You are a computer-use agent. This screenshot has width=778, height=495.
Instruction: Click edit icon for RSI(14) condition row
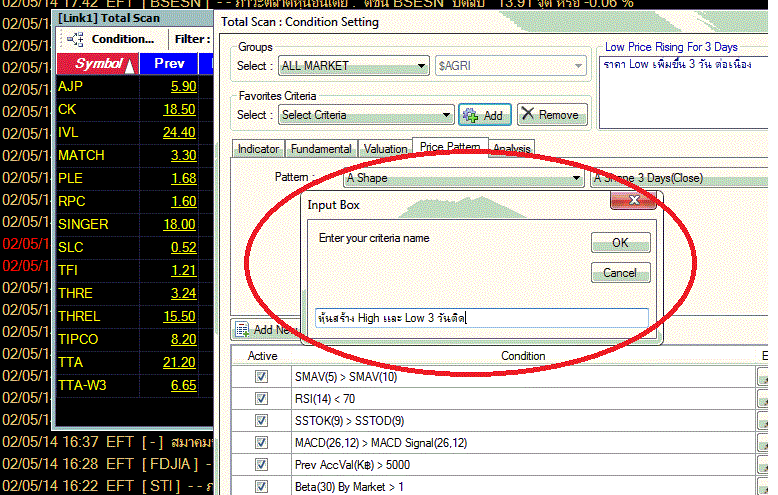click(763, 399)
